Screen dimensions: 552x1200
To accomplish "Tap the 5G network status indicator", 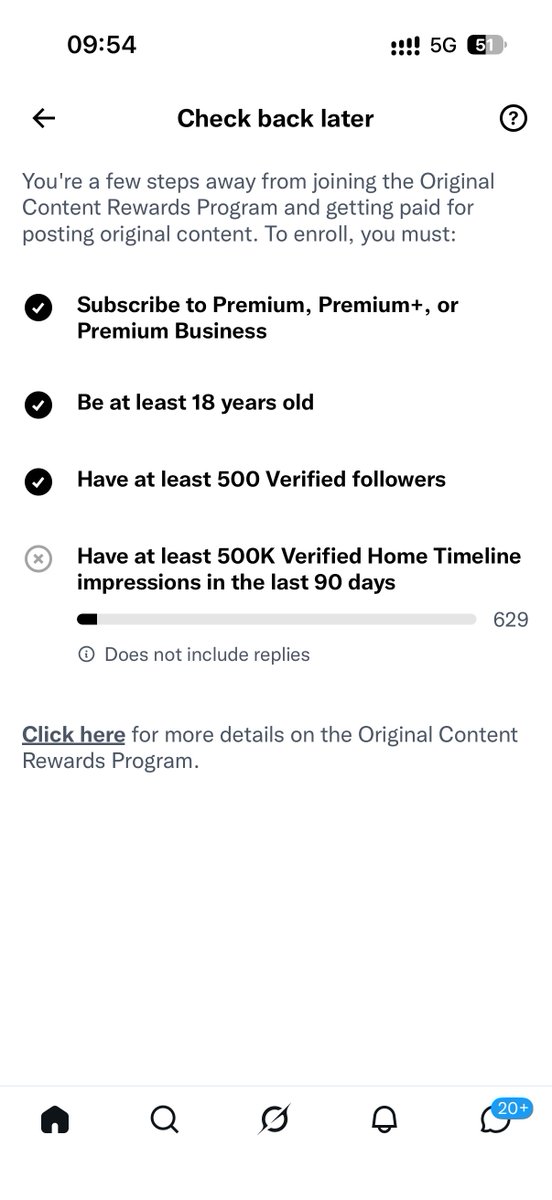I will click(x=443, y=46).
